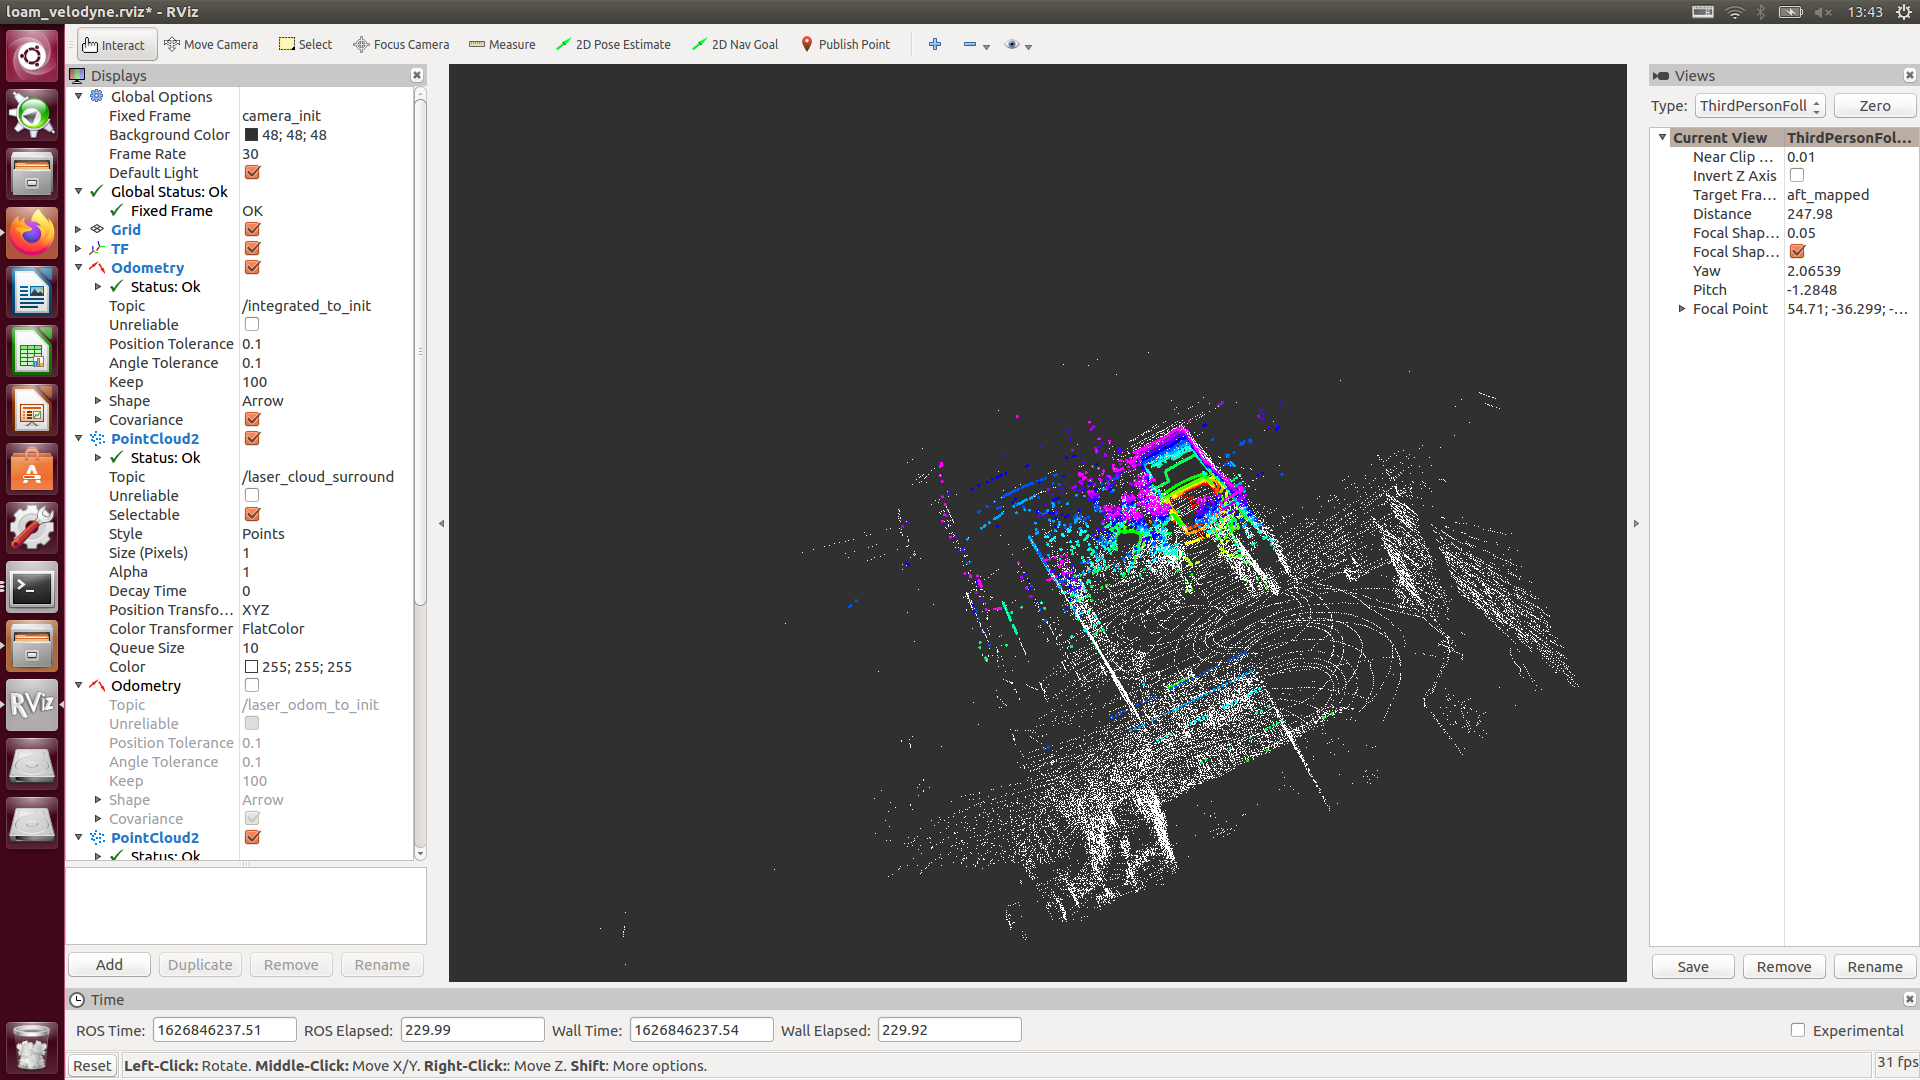The width and height of the screenshot is (1920, 1080).
Task: Toggle the Default Light checkbox
Action: [x=252, y=173]
